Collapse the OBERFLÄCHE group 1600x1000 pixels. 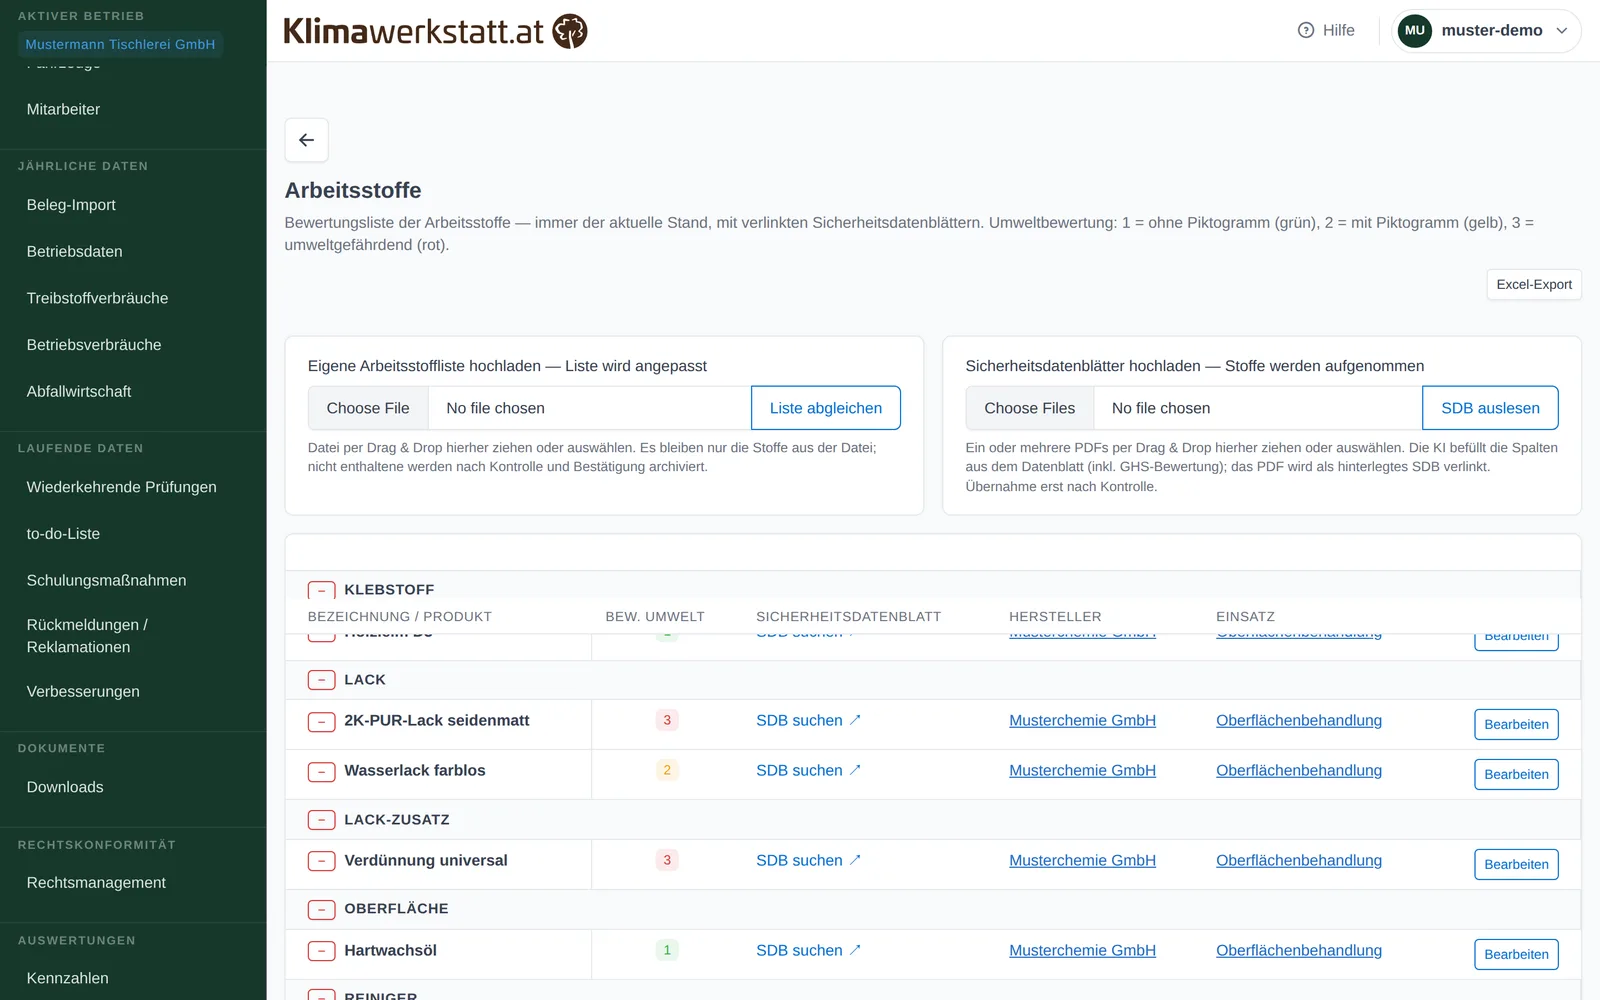(x=321, y=909)
